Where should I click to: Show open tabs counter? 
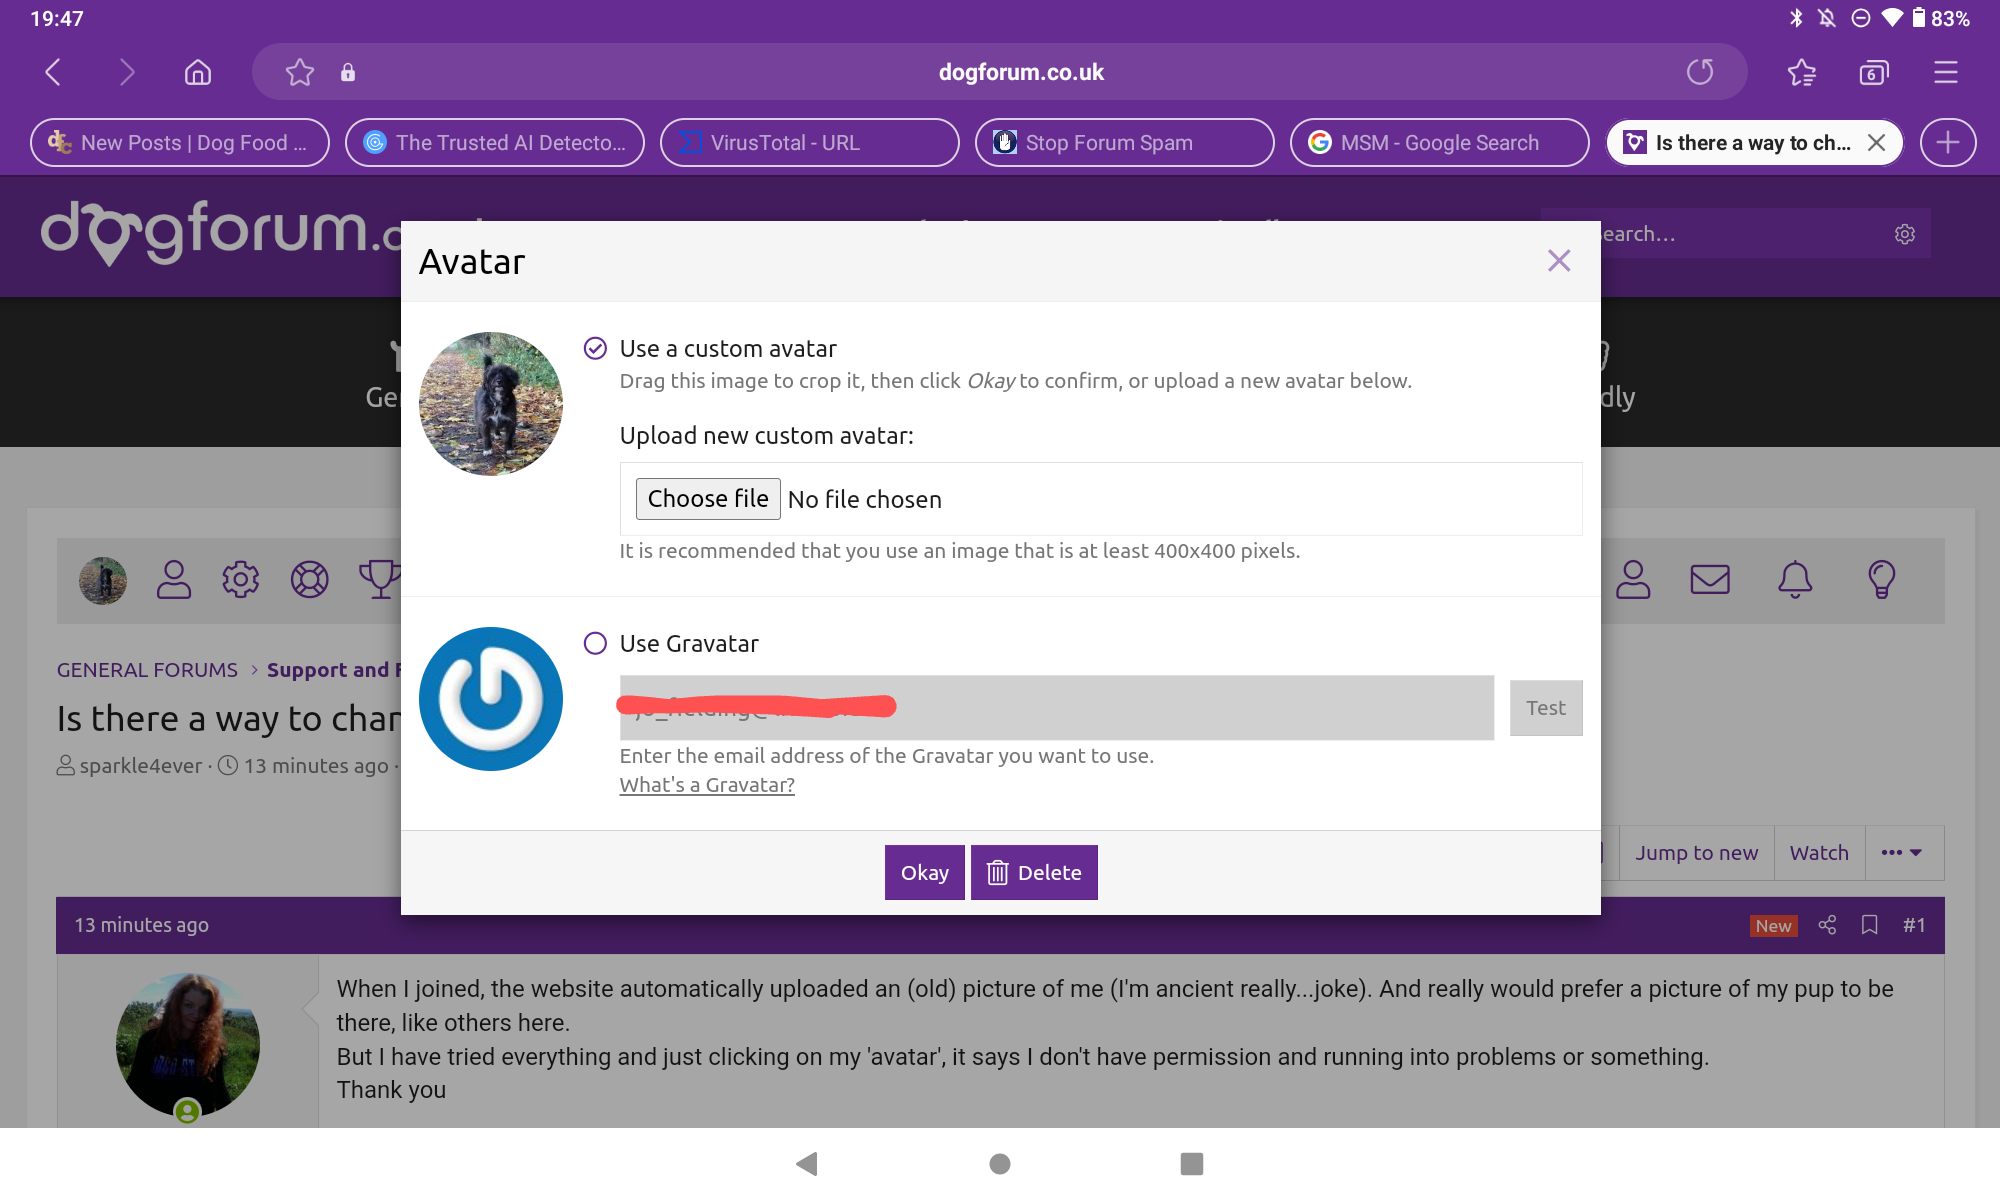pos(1874,72)
